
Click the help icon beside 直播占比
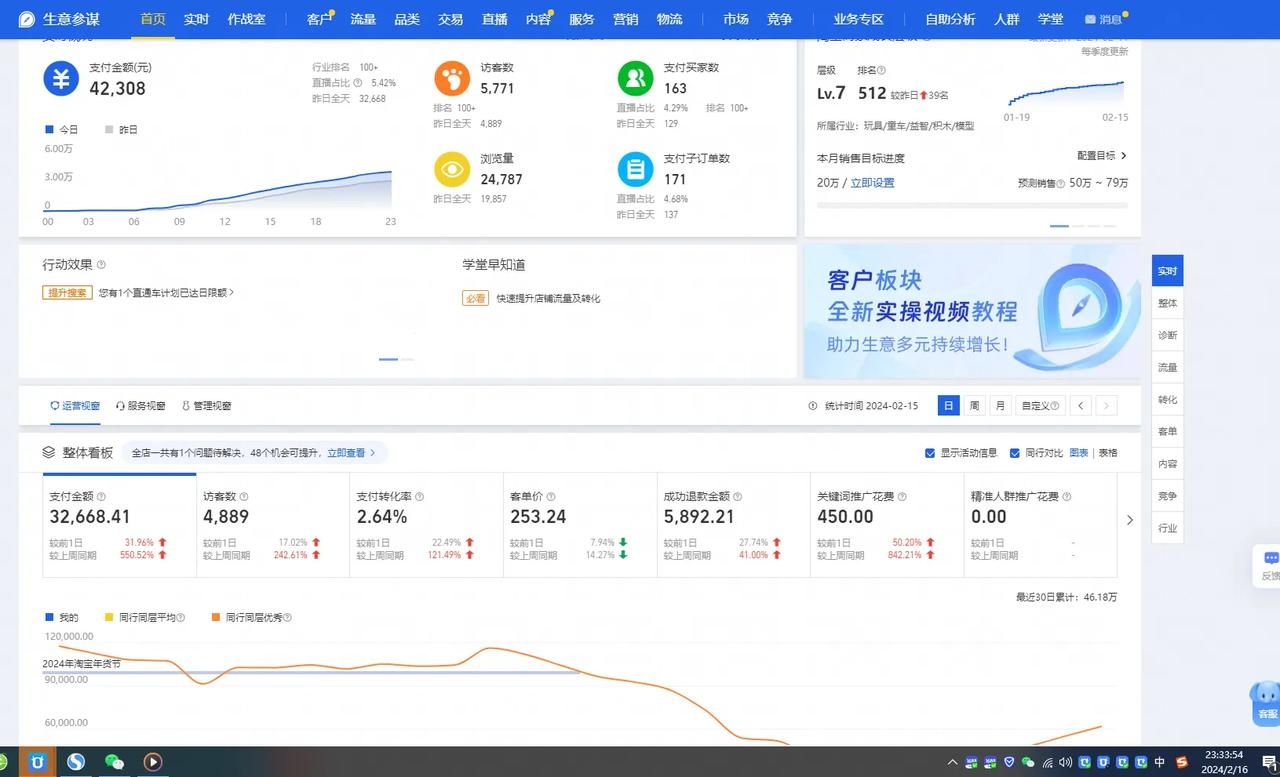[x=358, y=83]
